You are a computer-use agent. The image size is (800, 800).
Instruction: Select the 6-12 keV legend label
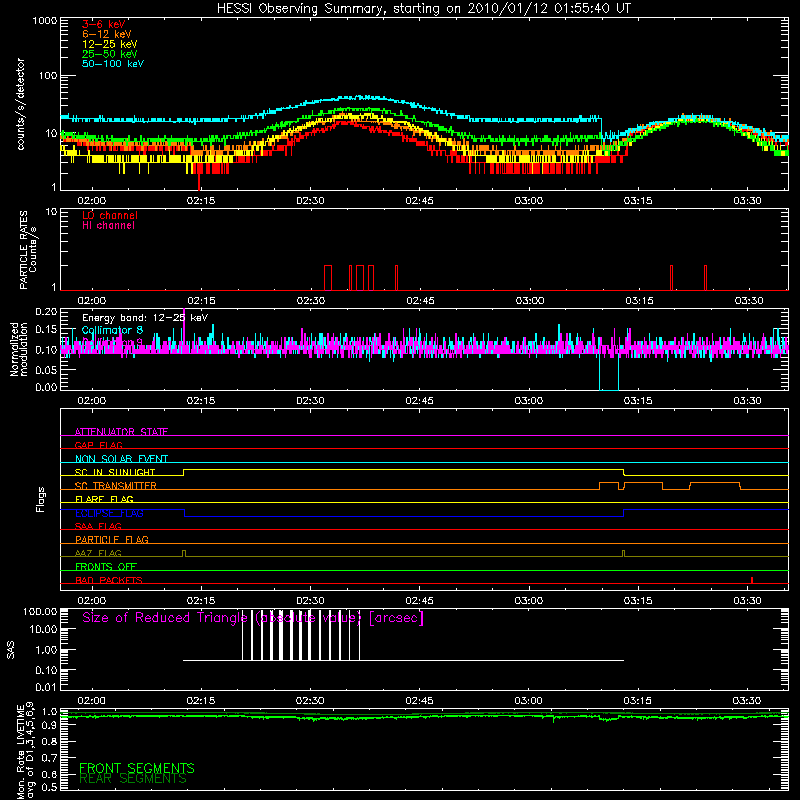(107, 34)
